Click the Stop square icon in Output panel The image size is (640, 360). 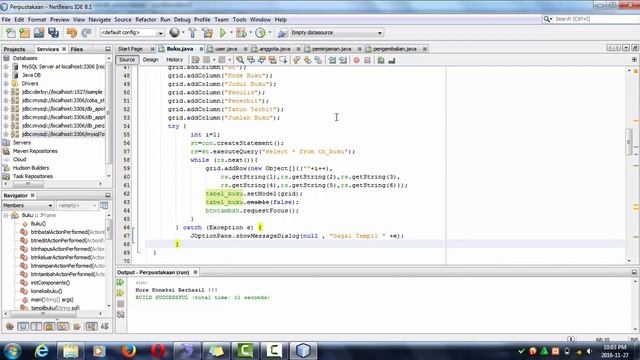(x=120, y=304)
